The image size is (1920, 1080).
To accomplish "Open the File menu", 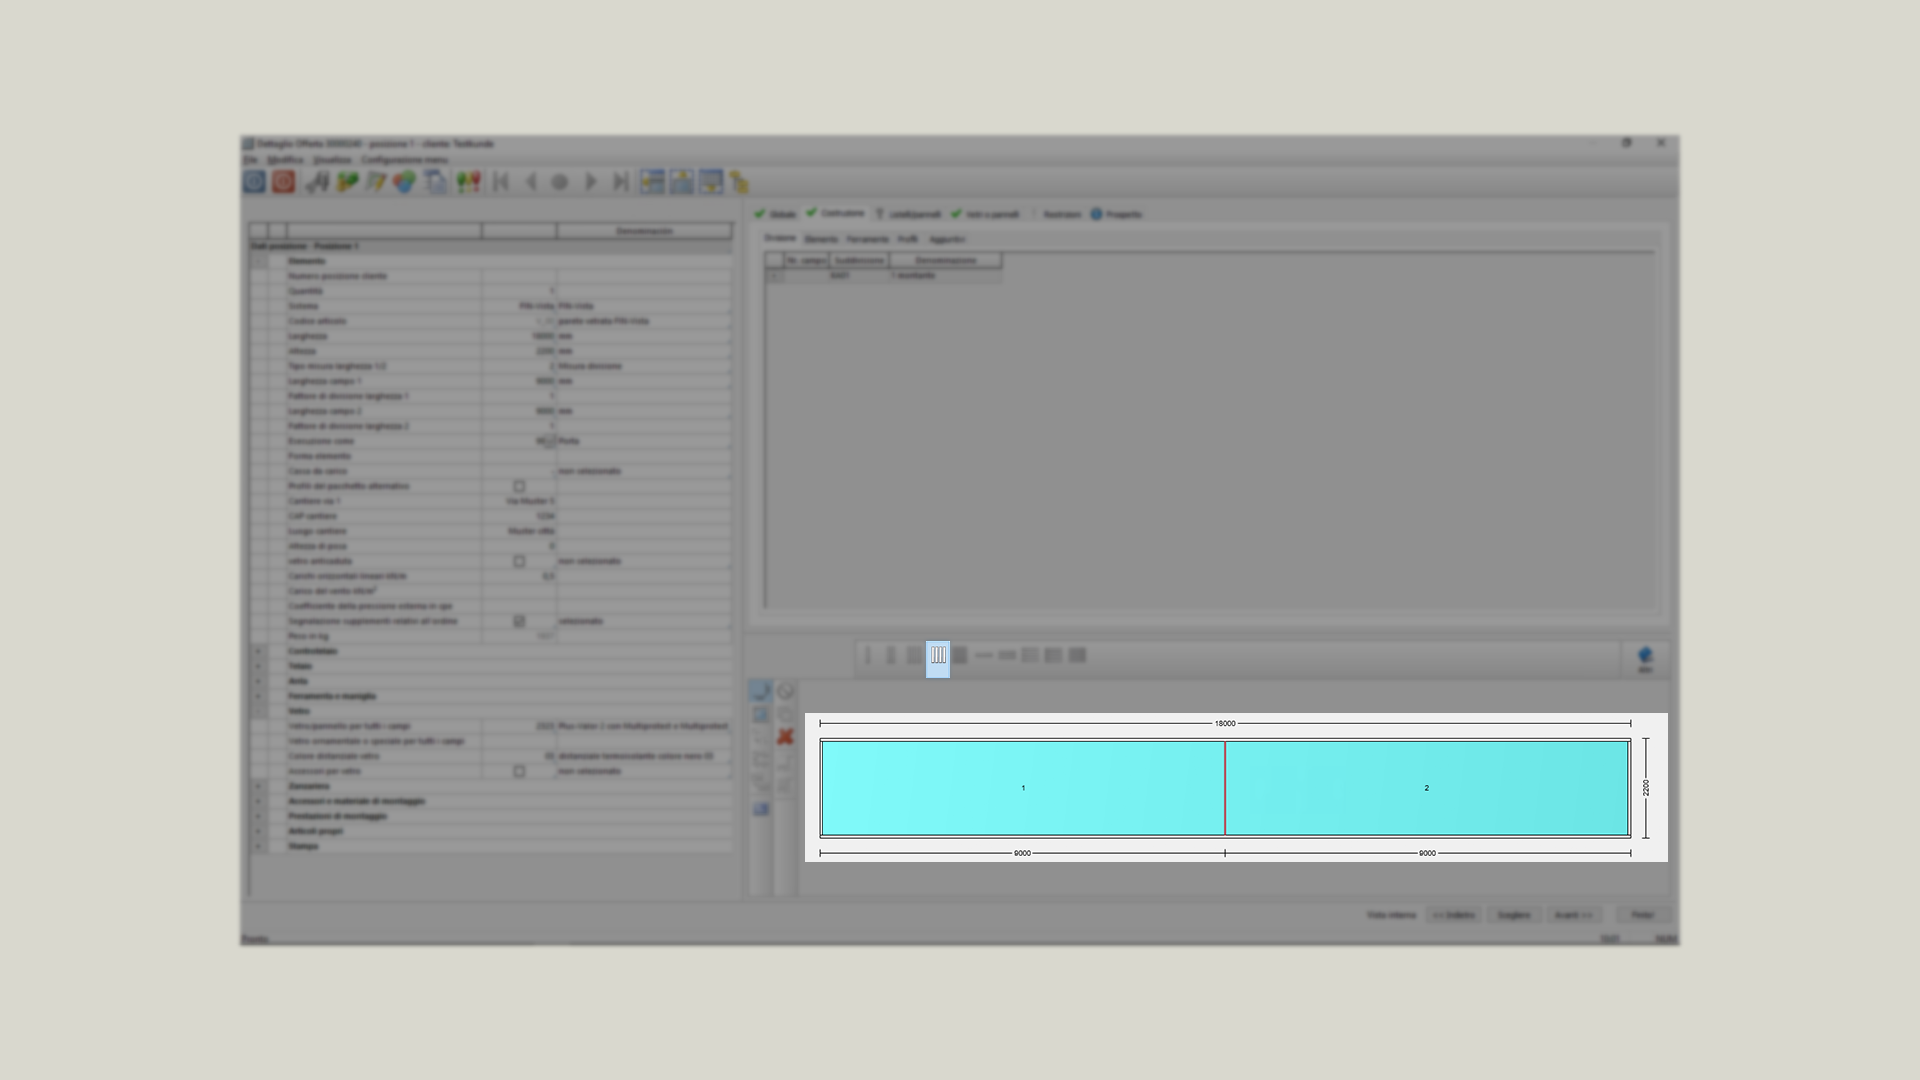I will 250,160.
